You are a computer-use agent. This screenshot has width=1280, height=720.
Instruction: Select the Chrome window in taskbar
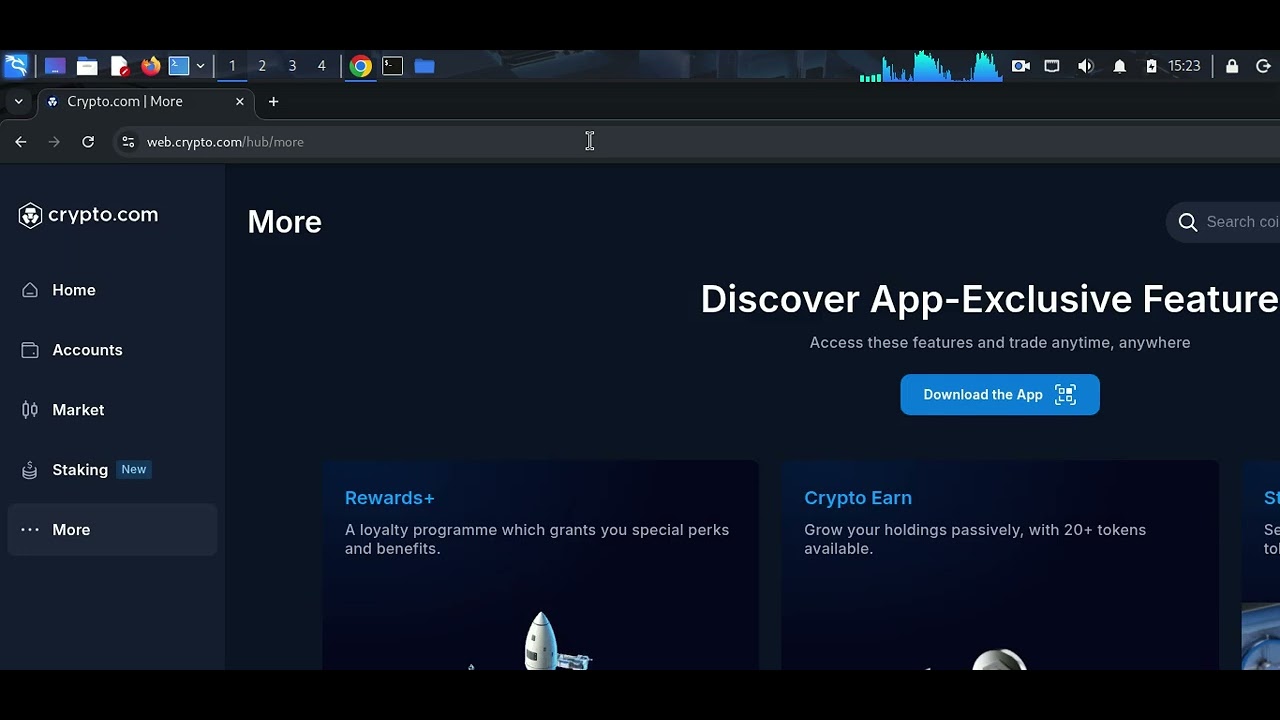[x=361, y=66]
